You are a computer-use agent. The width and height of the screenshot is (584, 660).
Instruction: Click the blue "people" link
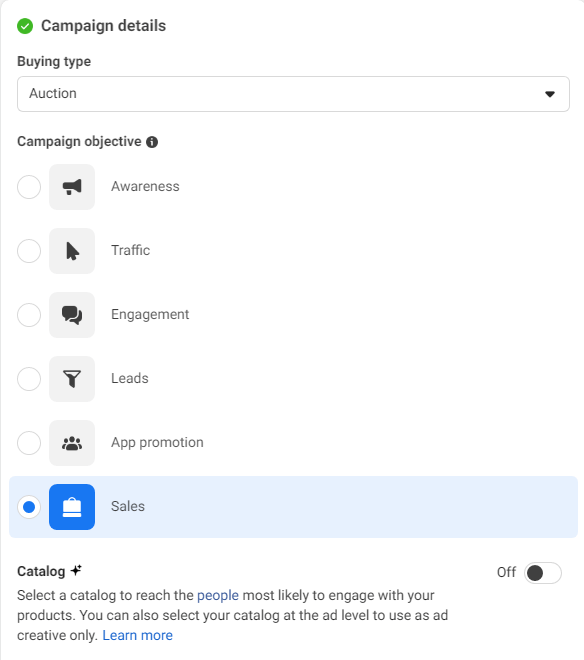pos(218,596)
